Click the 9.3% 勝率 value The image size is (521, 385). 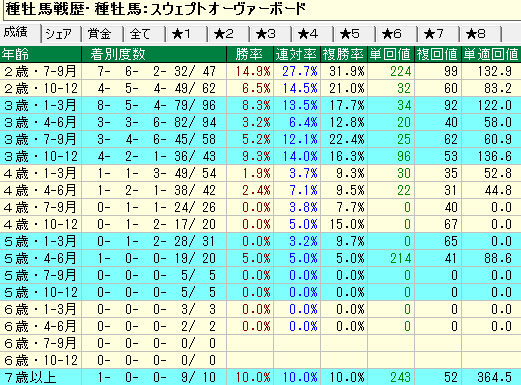click(x=256, y=156)
